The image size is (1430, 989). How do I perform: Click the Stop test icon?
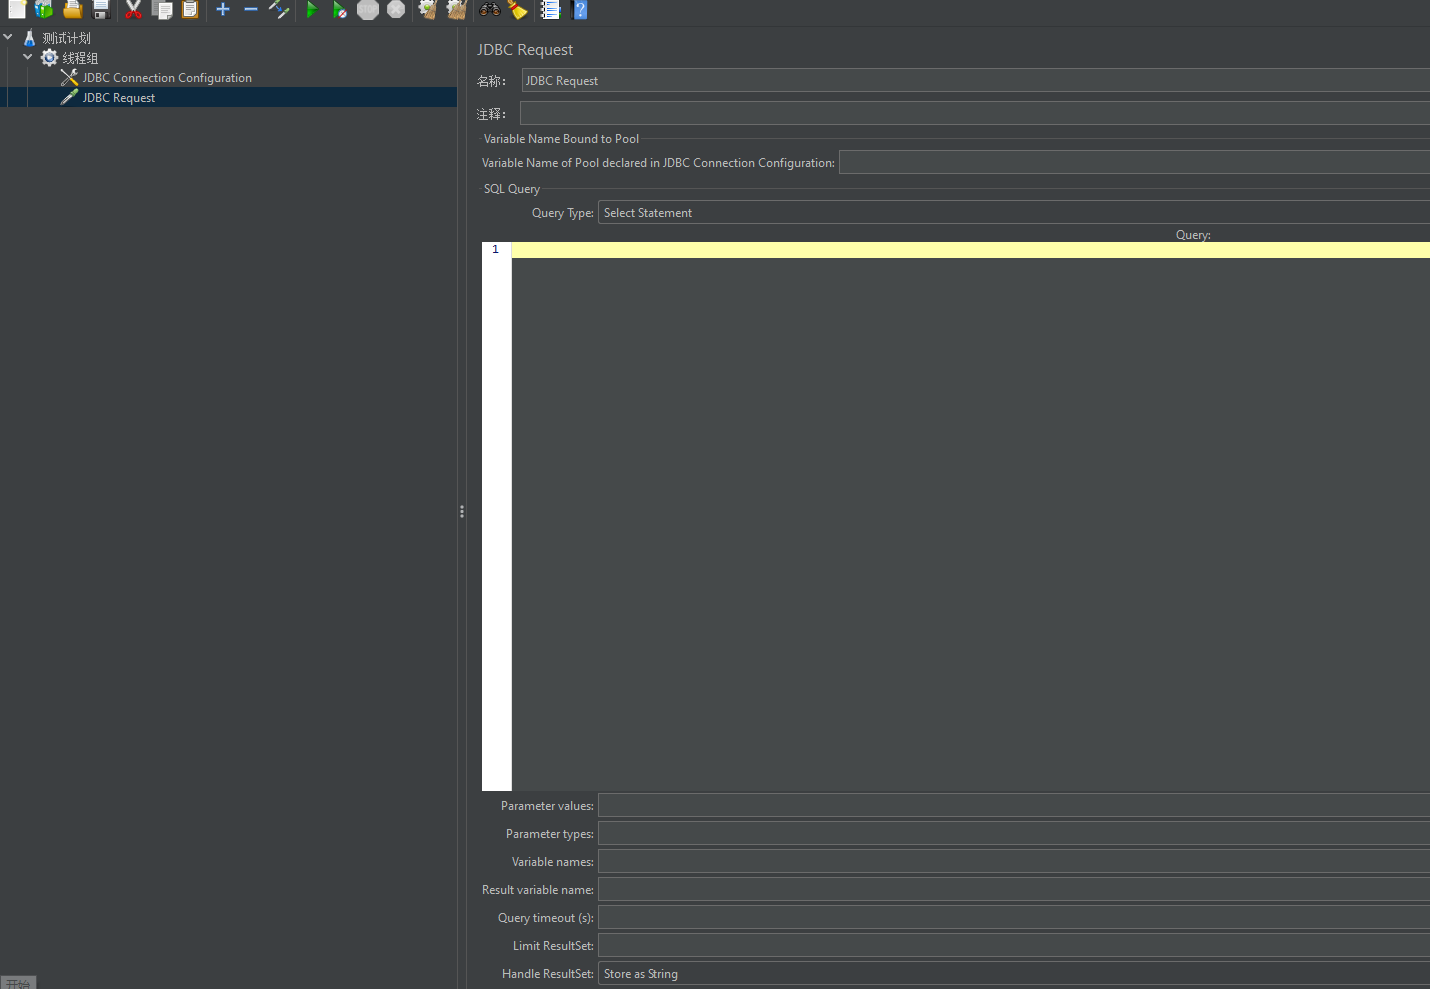[x=368, y=9]
